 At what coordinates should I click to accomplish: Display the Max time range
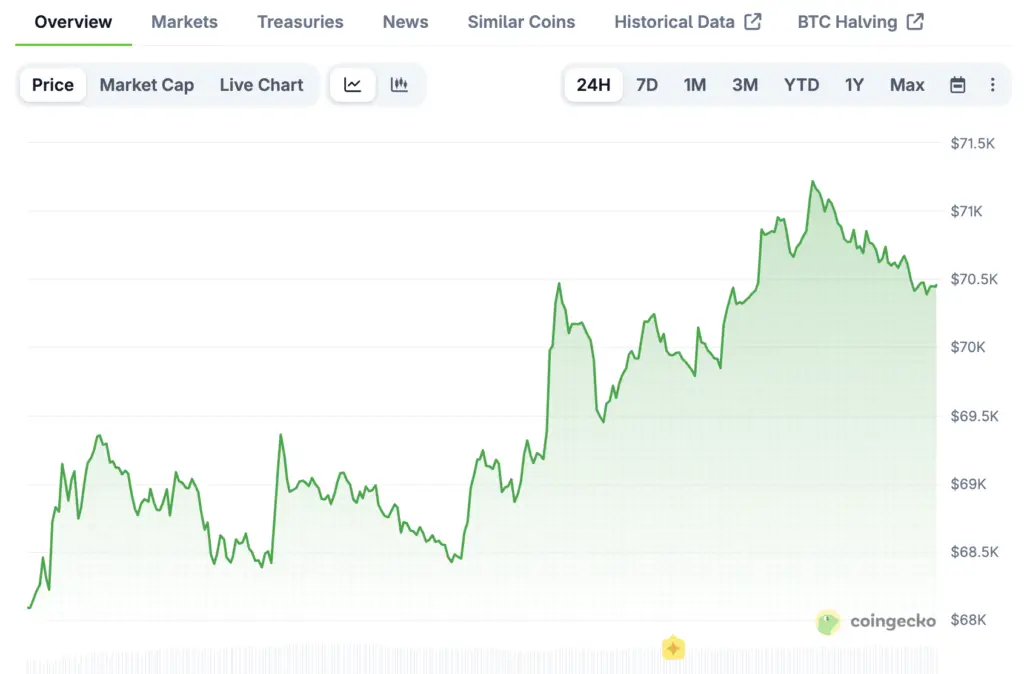907,85
